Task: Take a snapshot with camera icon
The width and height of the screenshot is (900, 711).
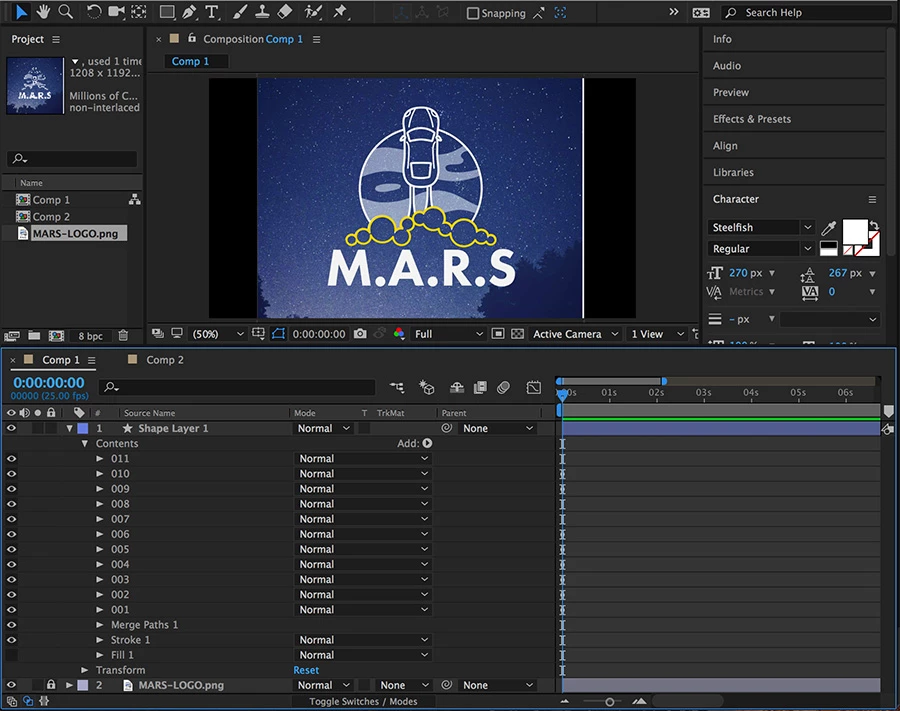Action: coord(360,333)
